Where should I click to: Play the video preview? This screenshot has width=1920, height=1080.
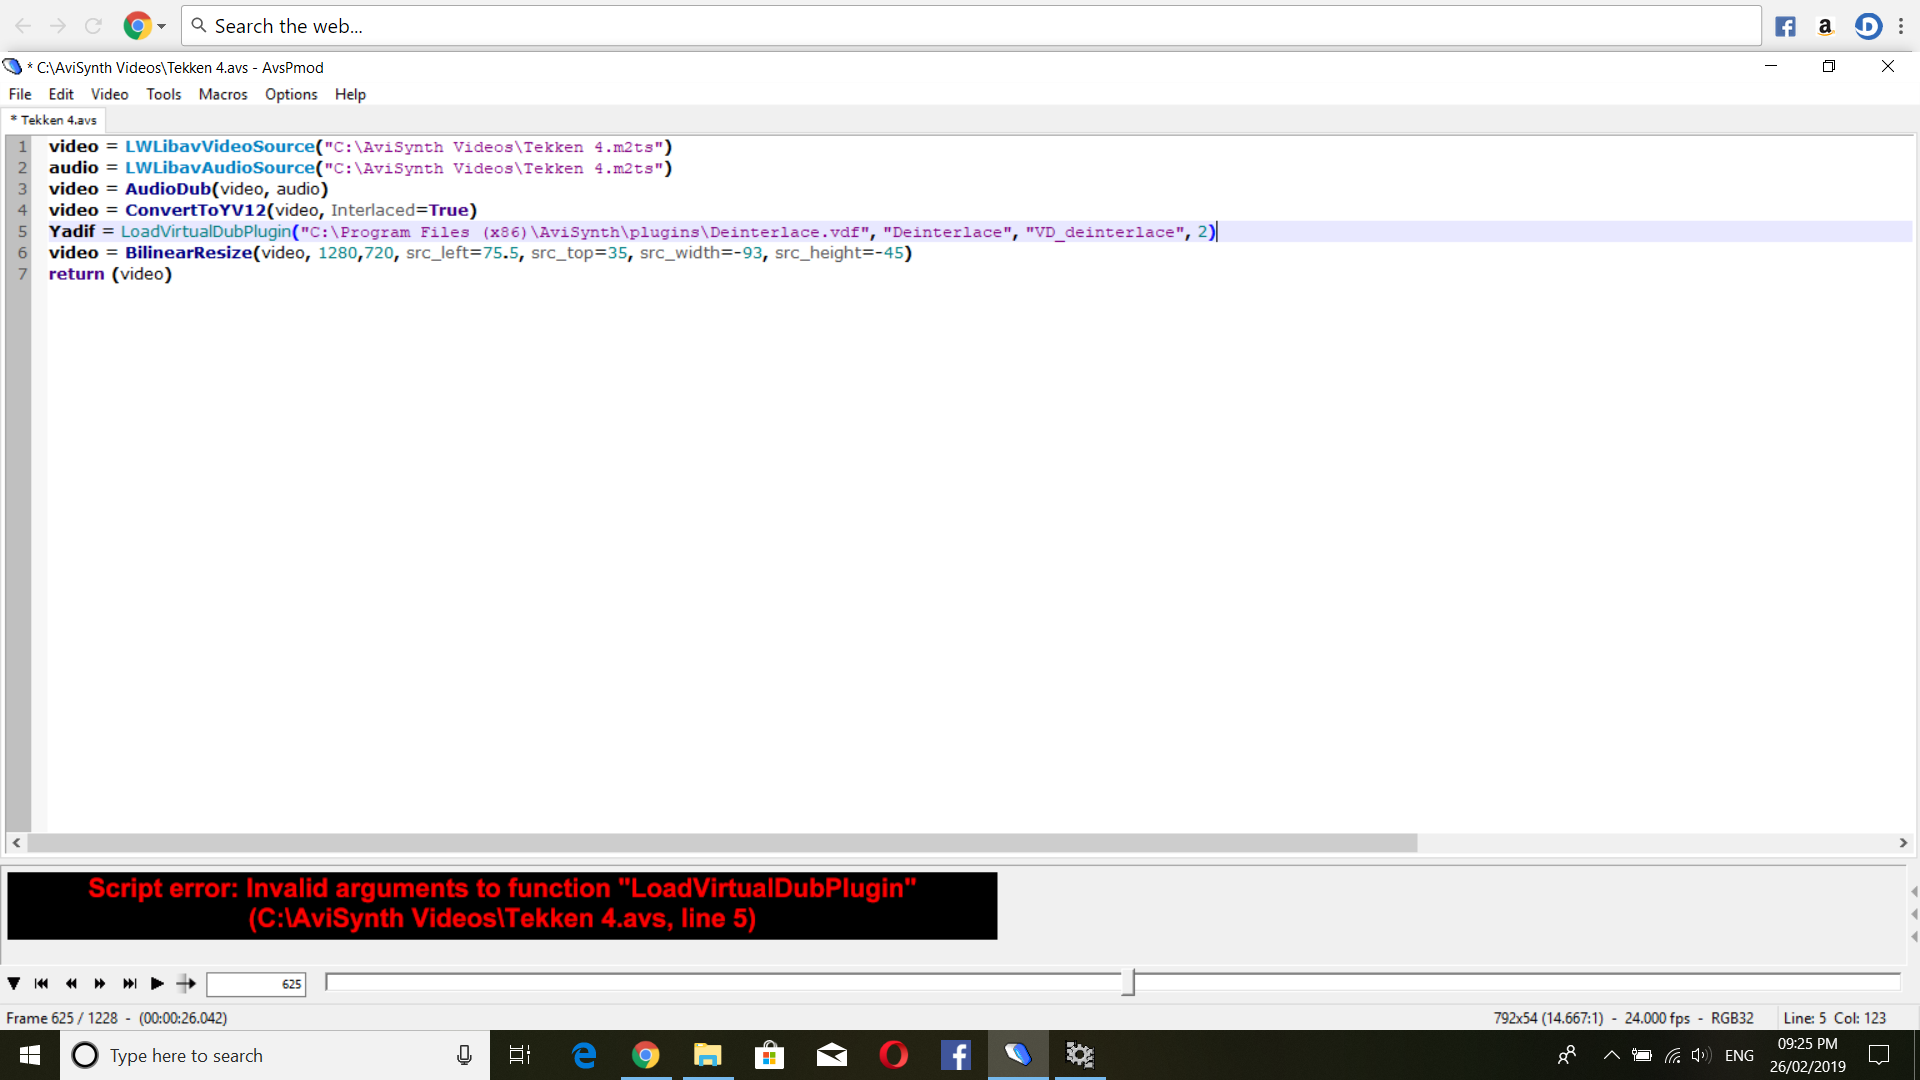[x=157, y=984]
